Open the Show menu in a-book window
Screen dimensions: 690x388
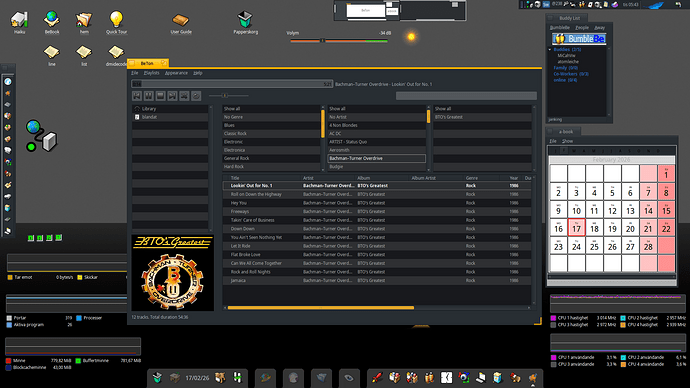click(567, 141)
